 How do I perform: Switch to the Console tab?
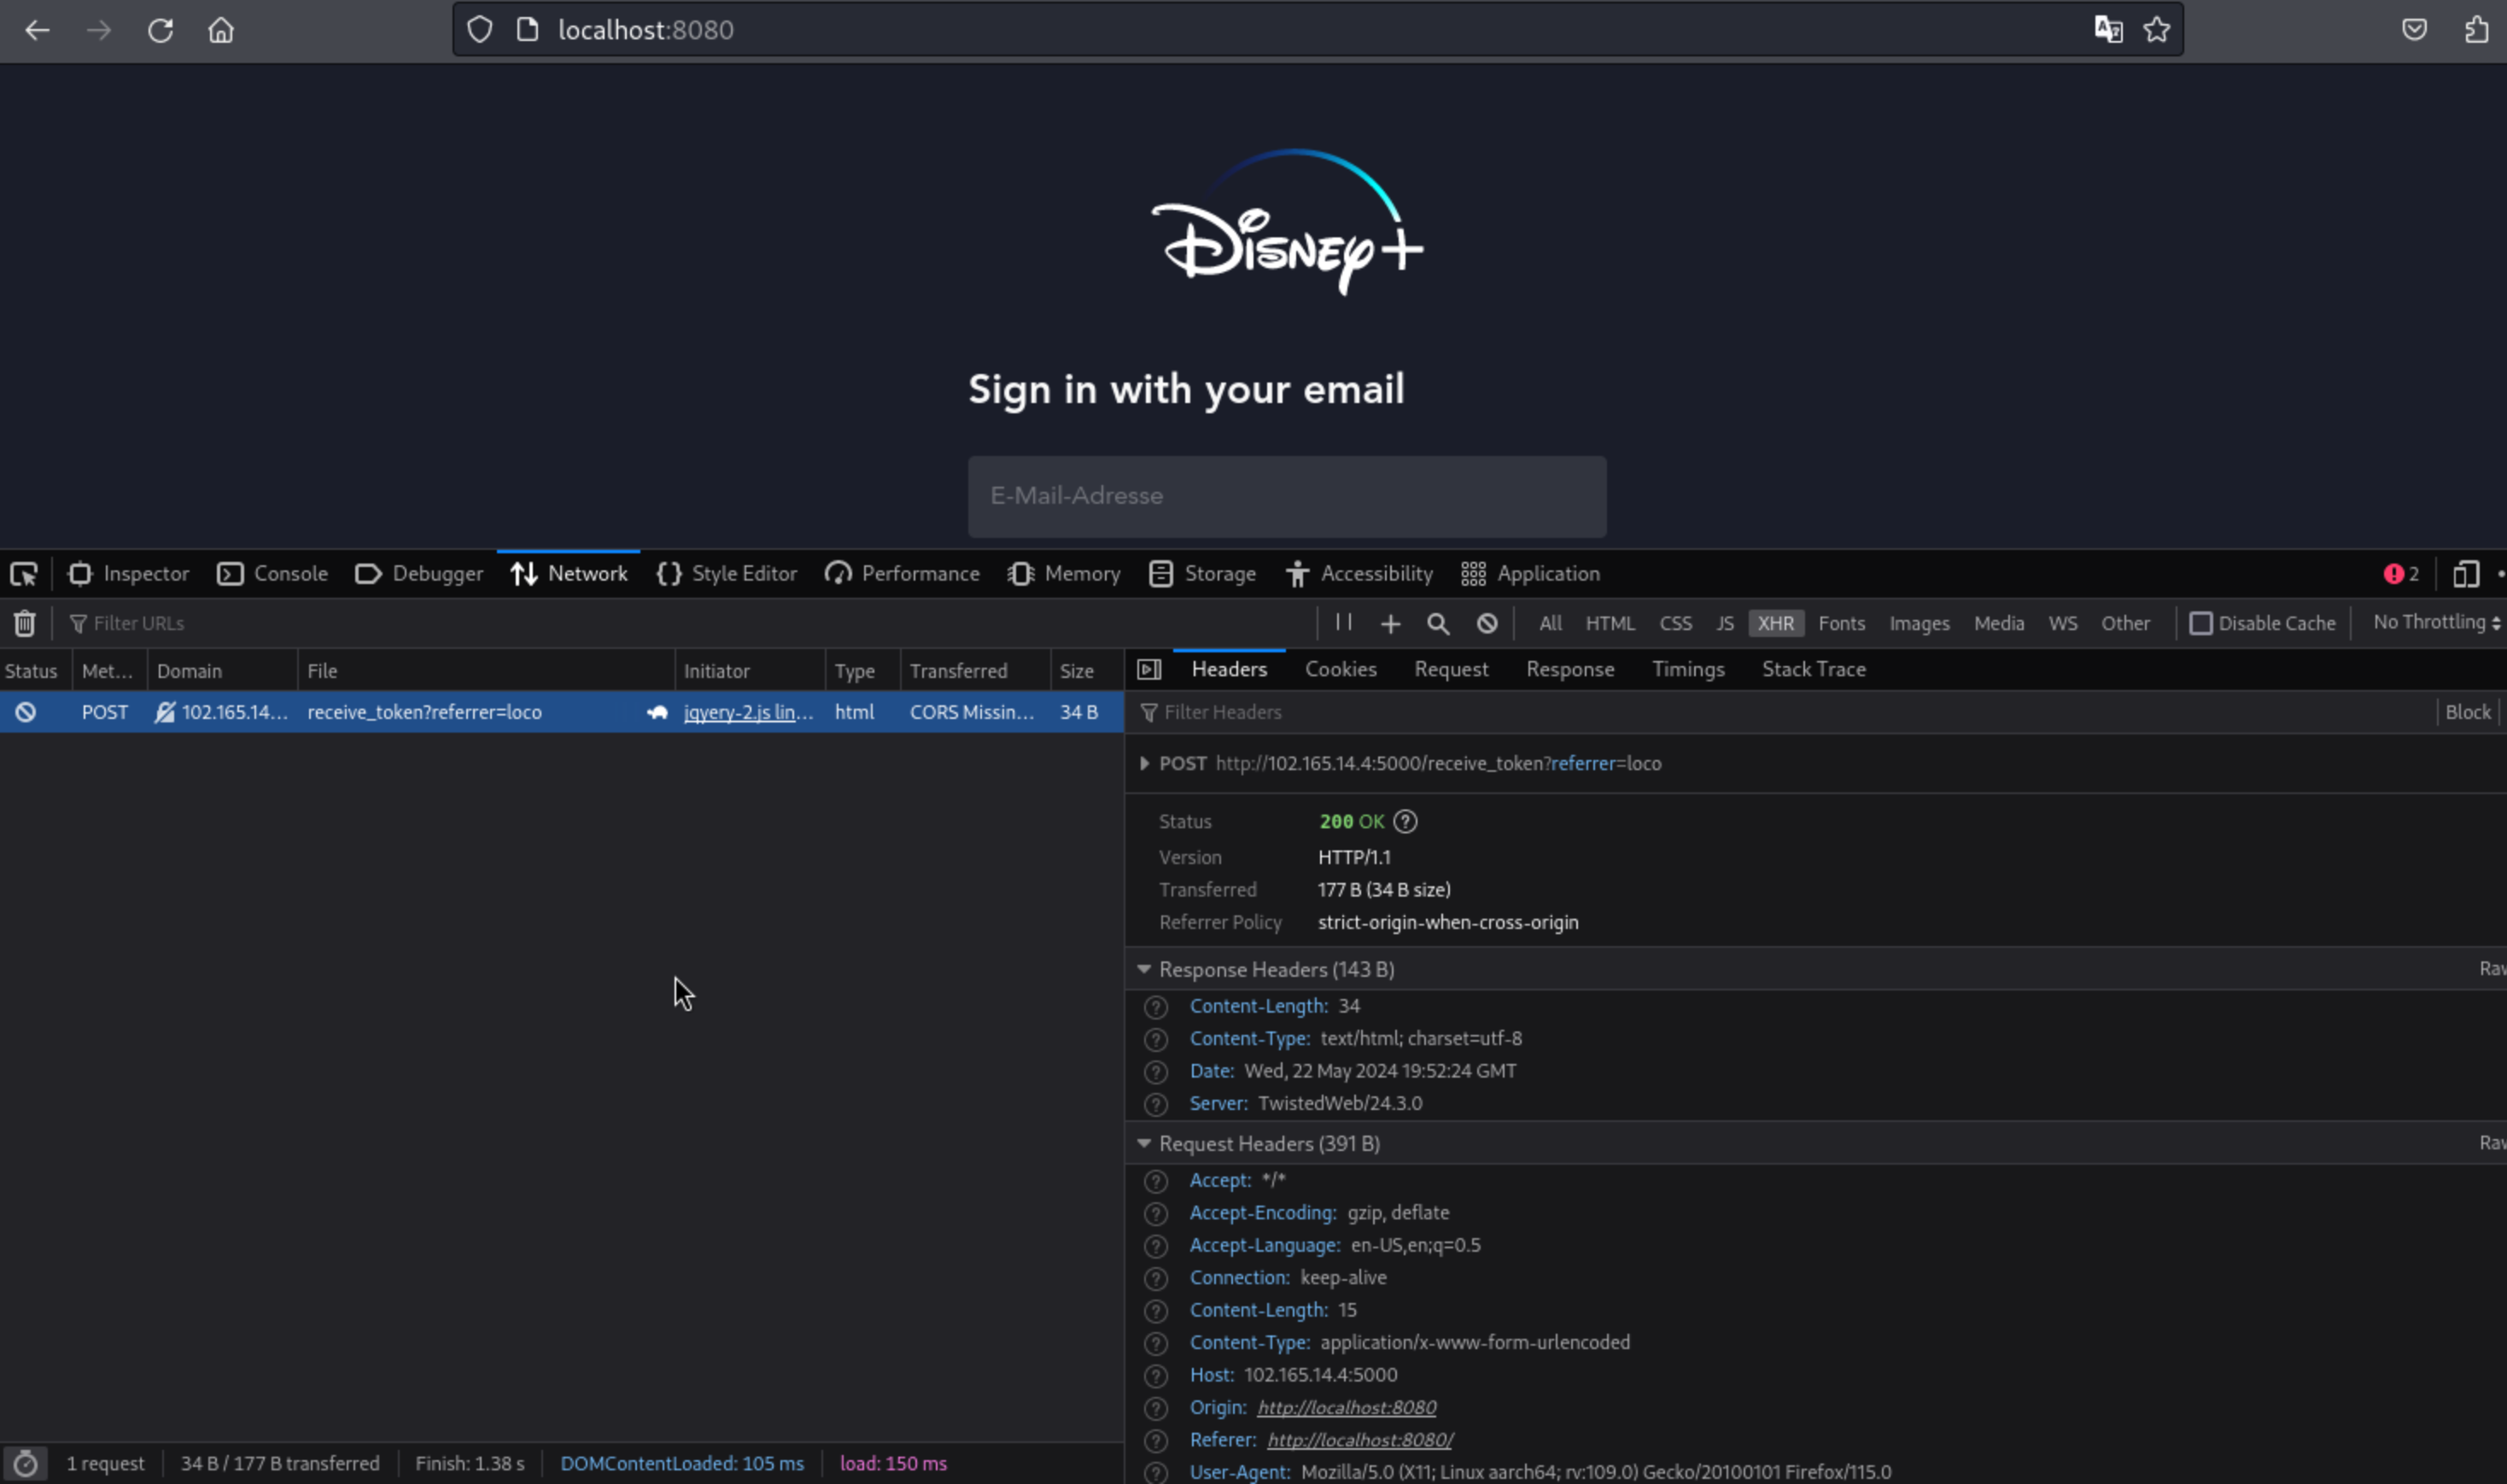pos(272,574)
